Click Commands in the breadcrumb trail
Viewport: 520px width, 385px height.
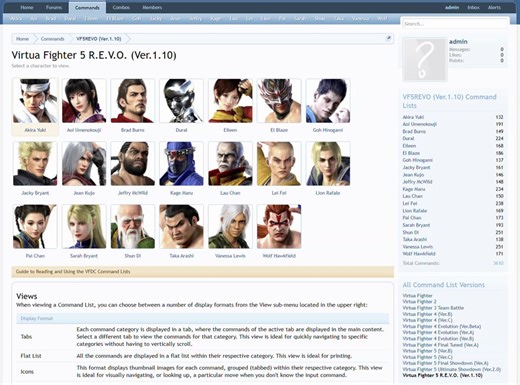52,39
